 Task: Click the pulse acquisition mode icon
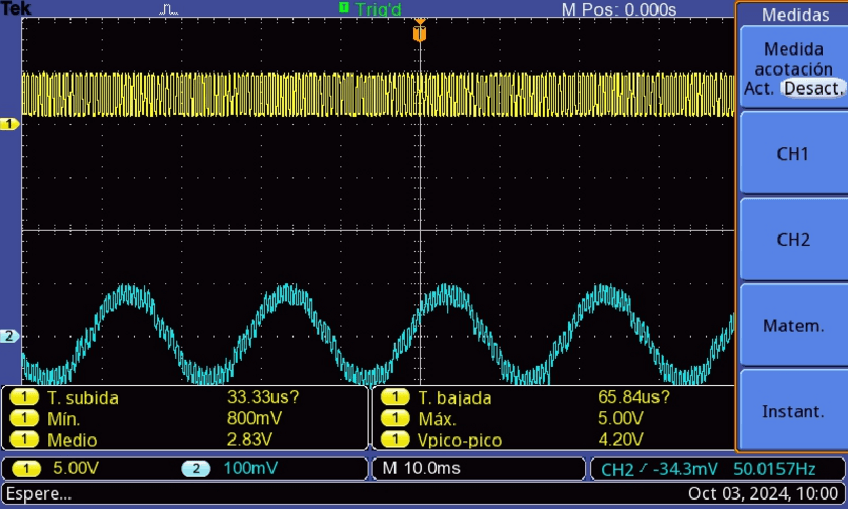[x=169, y=10]
